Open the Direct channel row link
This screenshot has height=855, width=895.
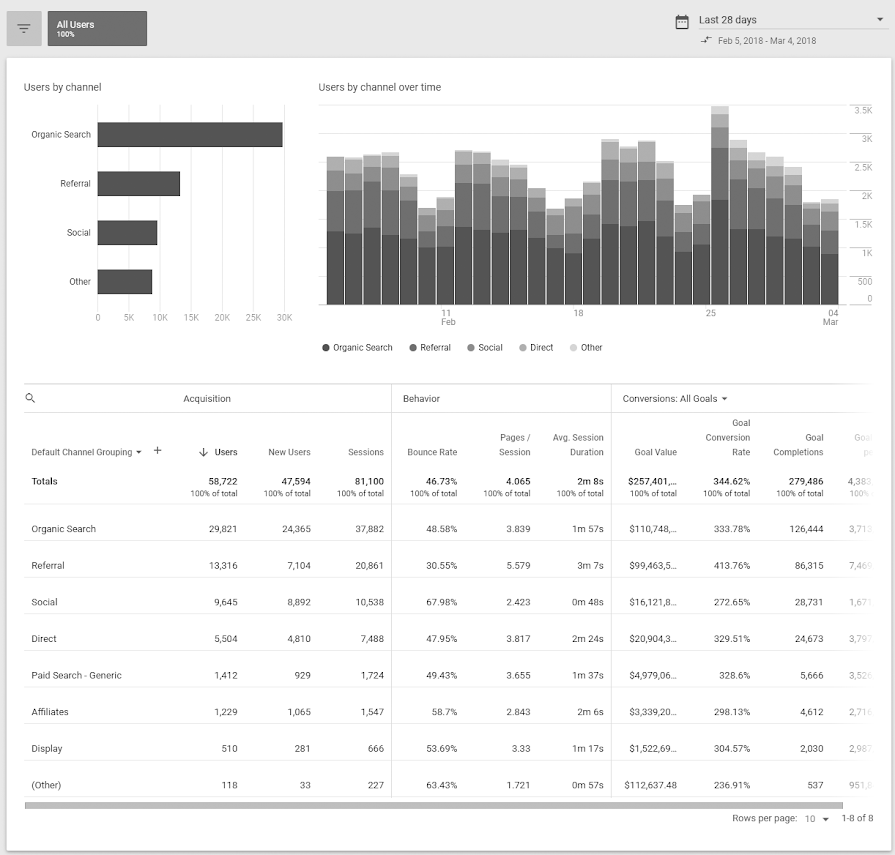point(44,639)
